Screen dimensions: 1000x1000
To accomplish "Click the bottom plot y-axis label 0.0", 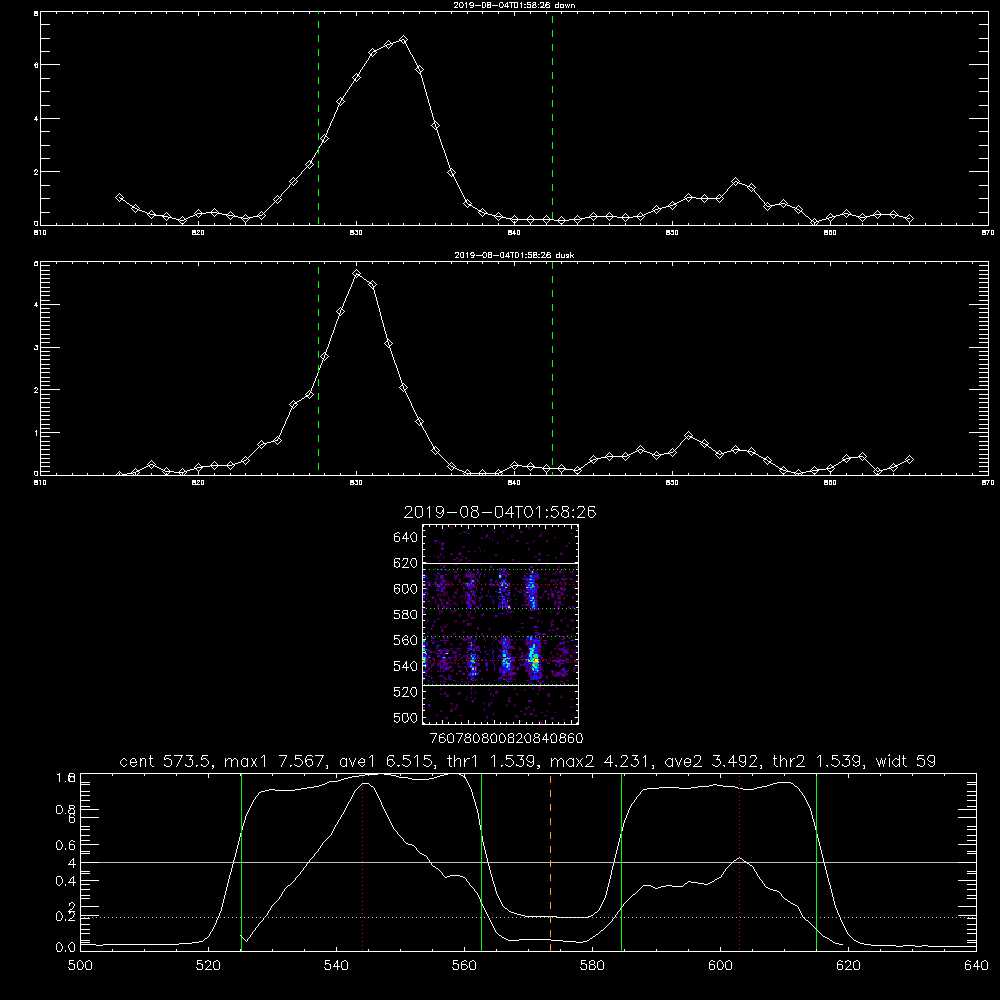I will [x=65, y=948].
